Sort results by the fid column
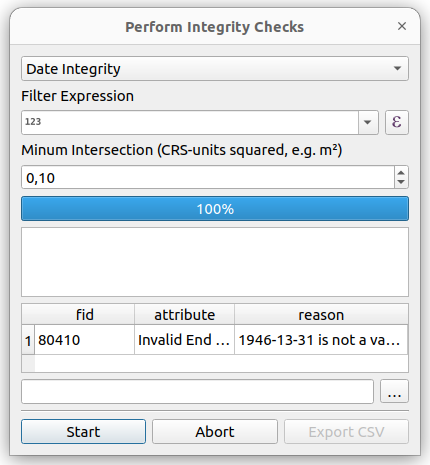 [85, 314]
